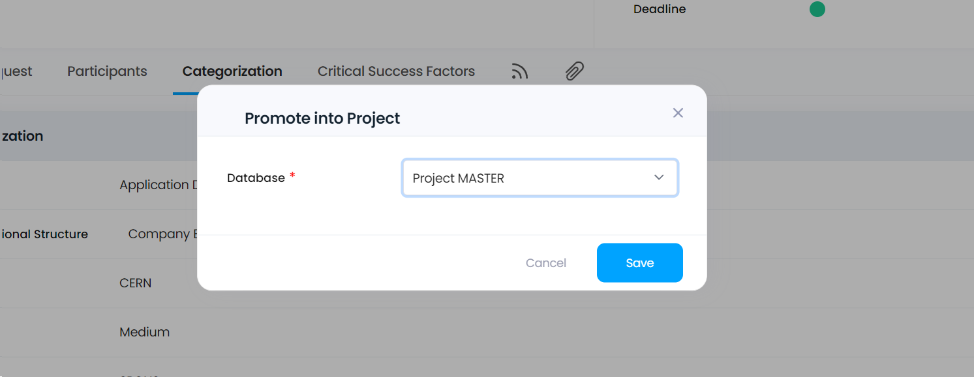Click the Deadline label
Screen dimensions: 974x377
point(659,9)
